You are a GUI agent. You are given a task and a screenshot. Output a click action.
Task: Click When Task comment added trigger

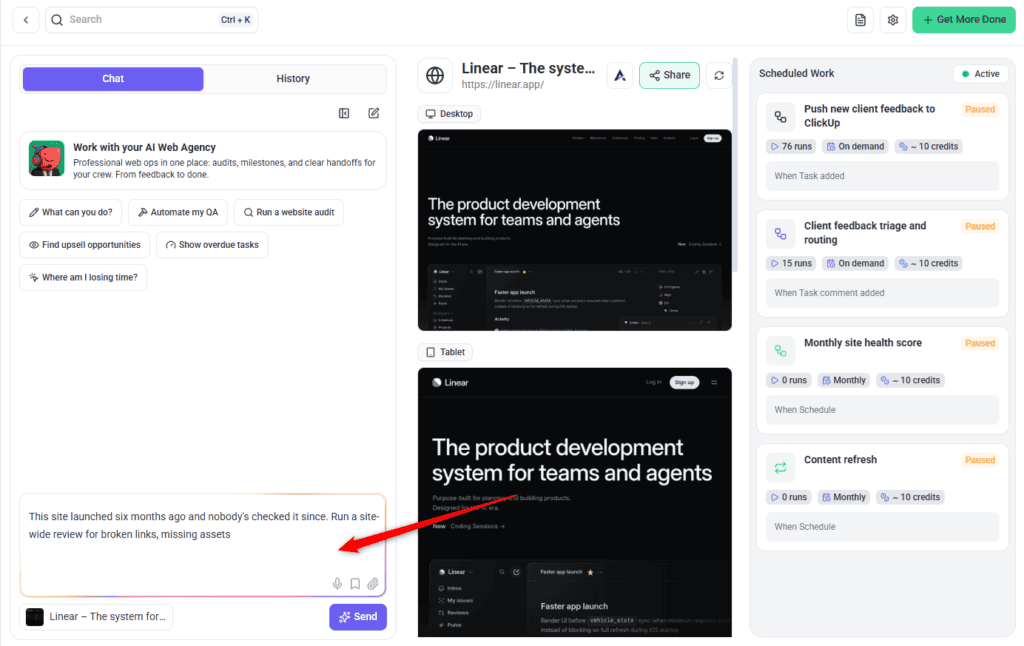click(x=882, y=293)
